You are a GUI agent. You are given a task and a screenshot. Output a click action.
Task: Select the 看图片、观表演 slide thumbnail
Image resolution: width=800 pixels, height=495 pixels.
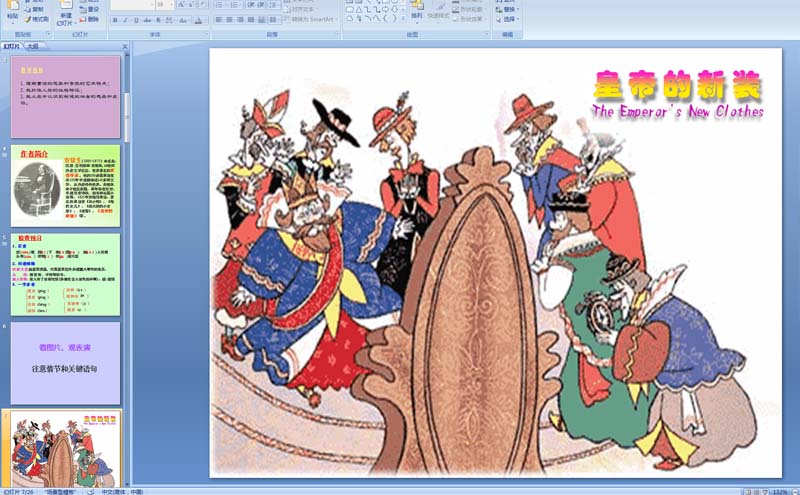tap(66, 363)
